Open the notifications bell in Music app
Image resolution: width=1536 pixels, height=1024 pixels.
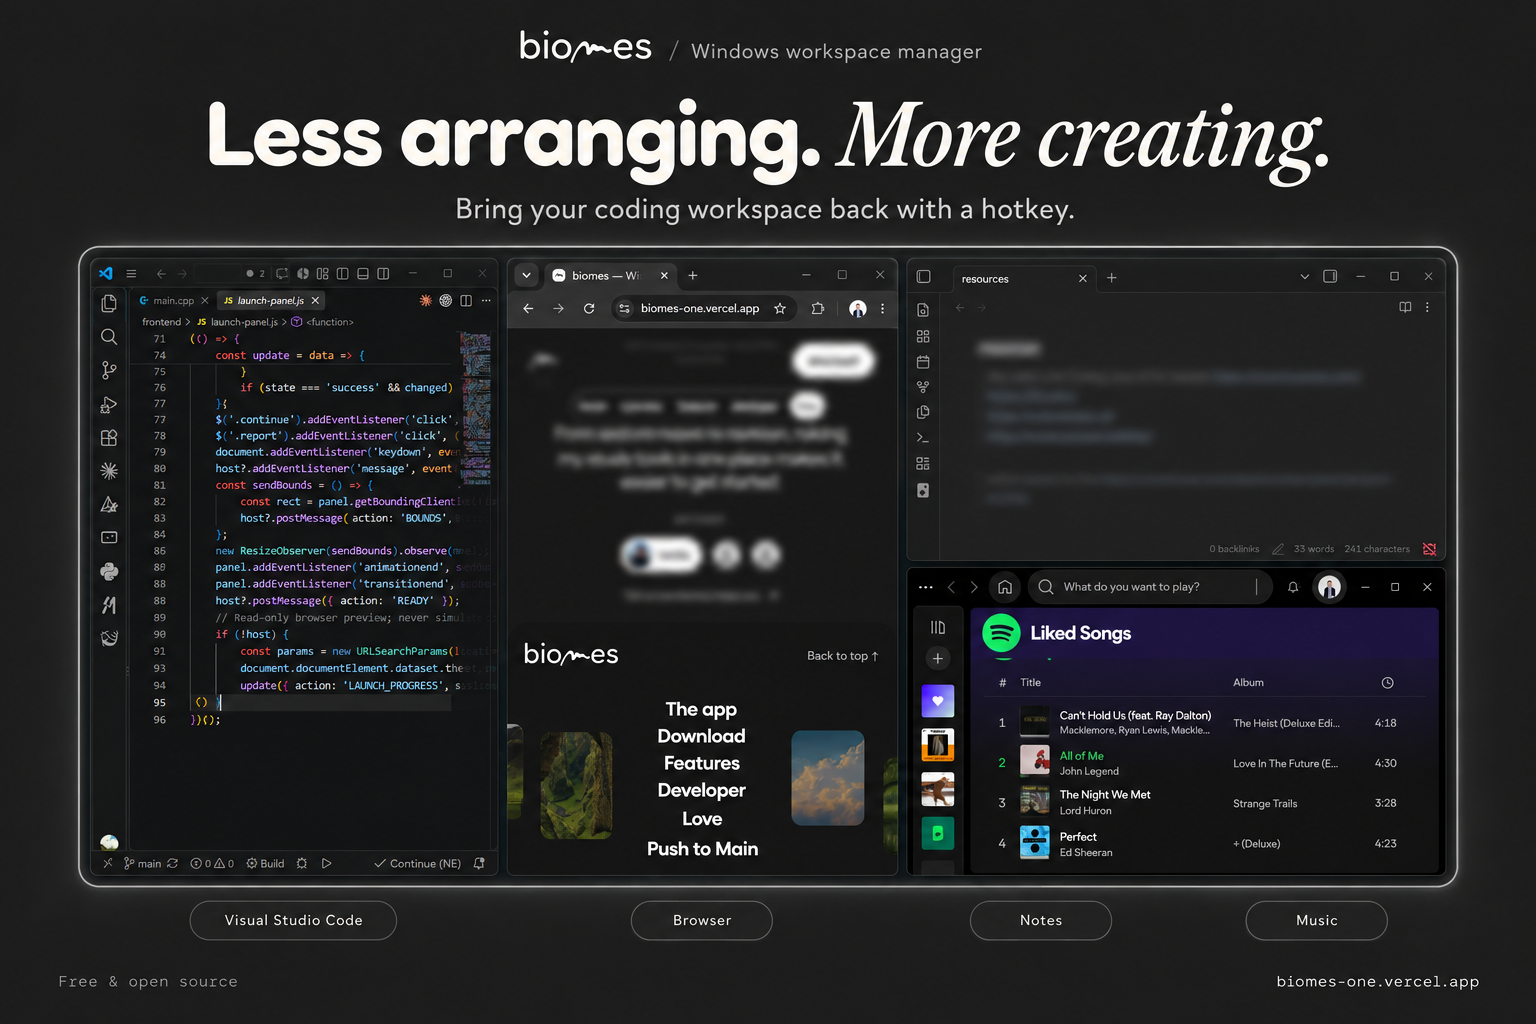coord(1293,587)
